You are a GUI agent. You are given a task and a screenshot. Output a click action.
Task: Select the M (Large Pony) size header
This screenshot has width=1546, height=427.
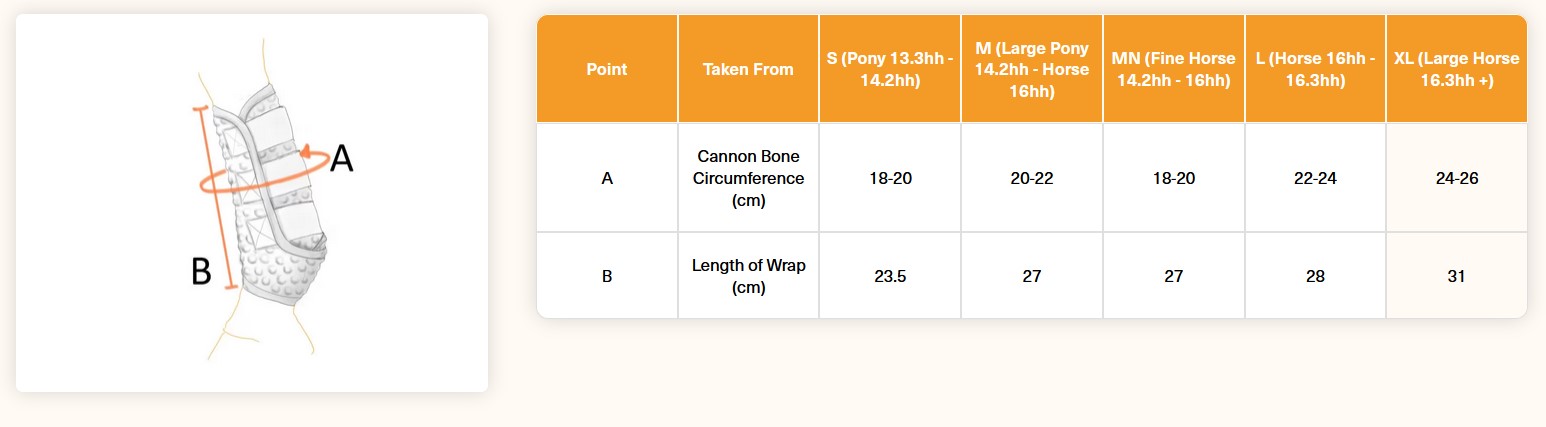click(x=1032, y=69)
